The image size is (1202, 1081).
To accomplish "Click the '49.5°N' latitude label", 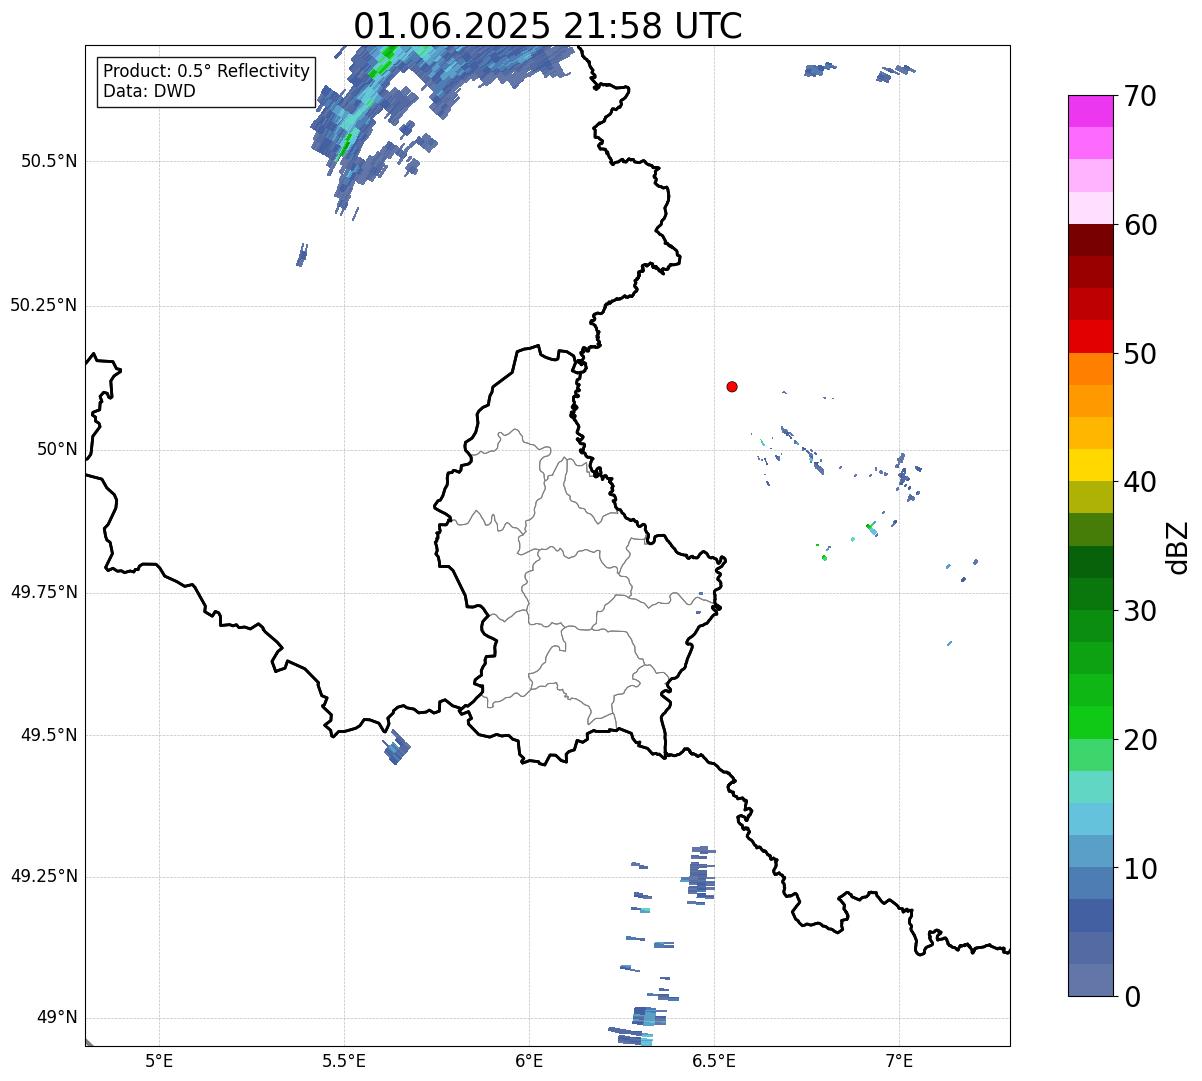I will pos(48,735).
